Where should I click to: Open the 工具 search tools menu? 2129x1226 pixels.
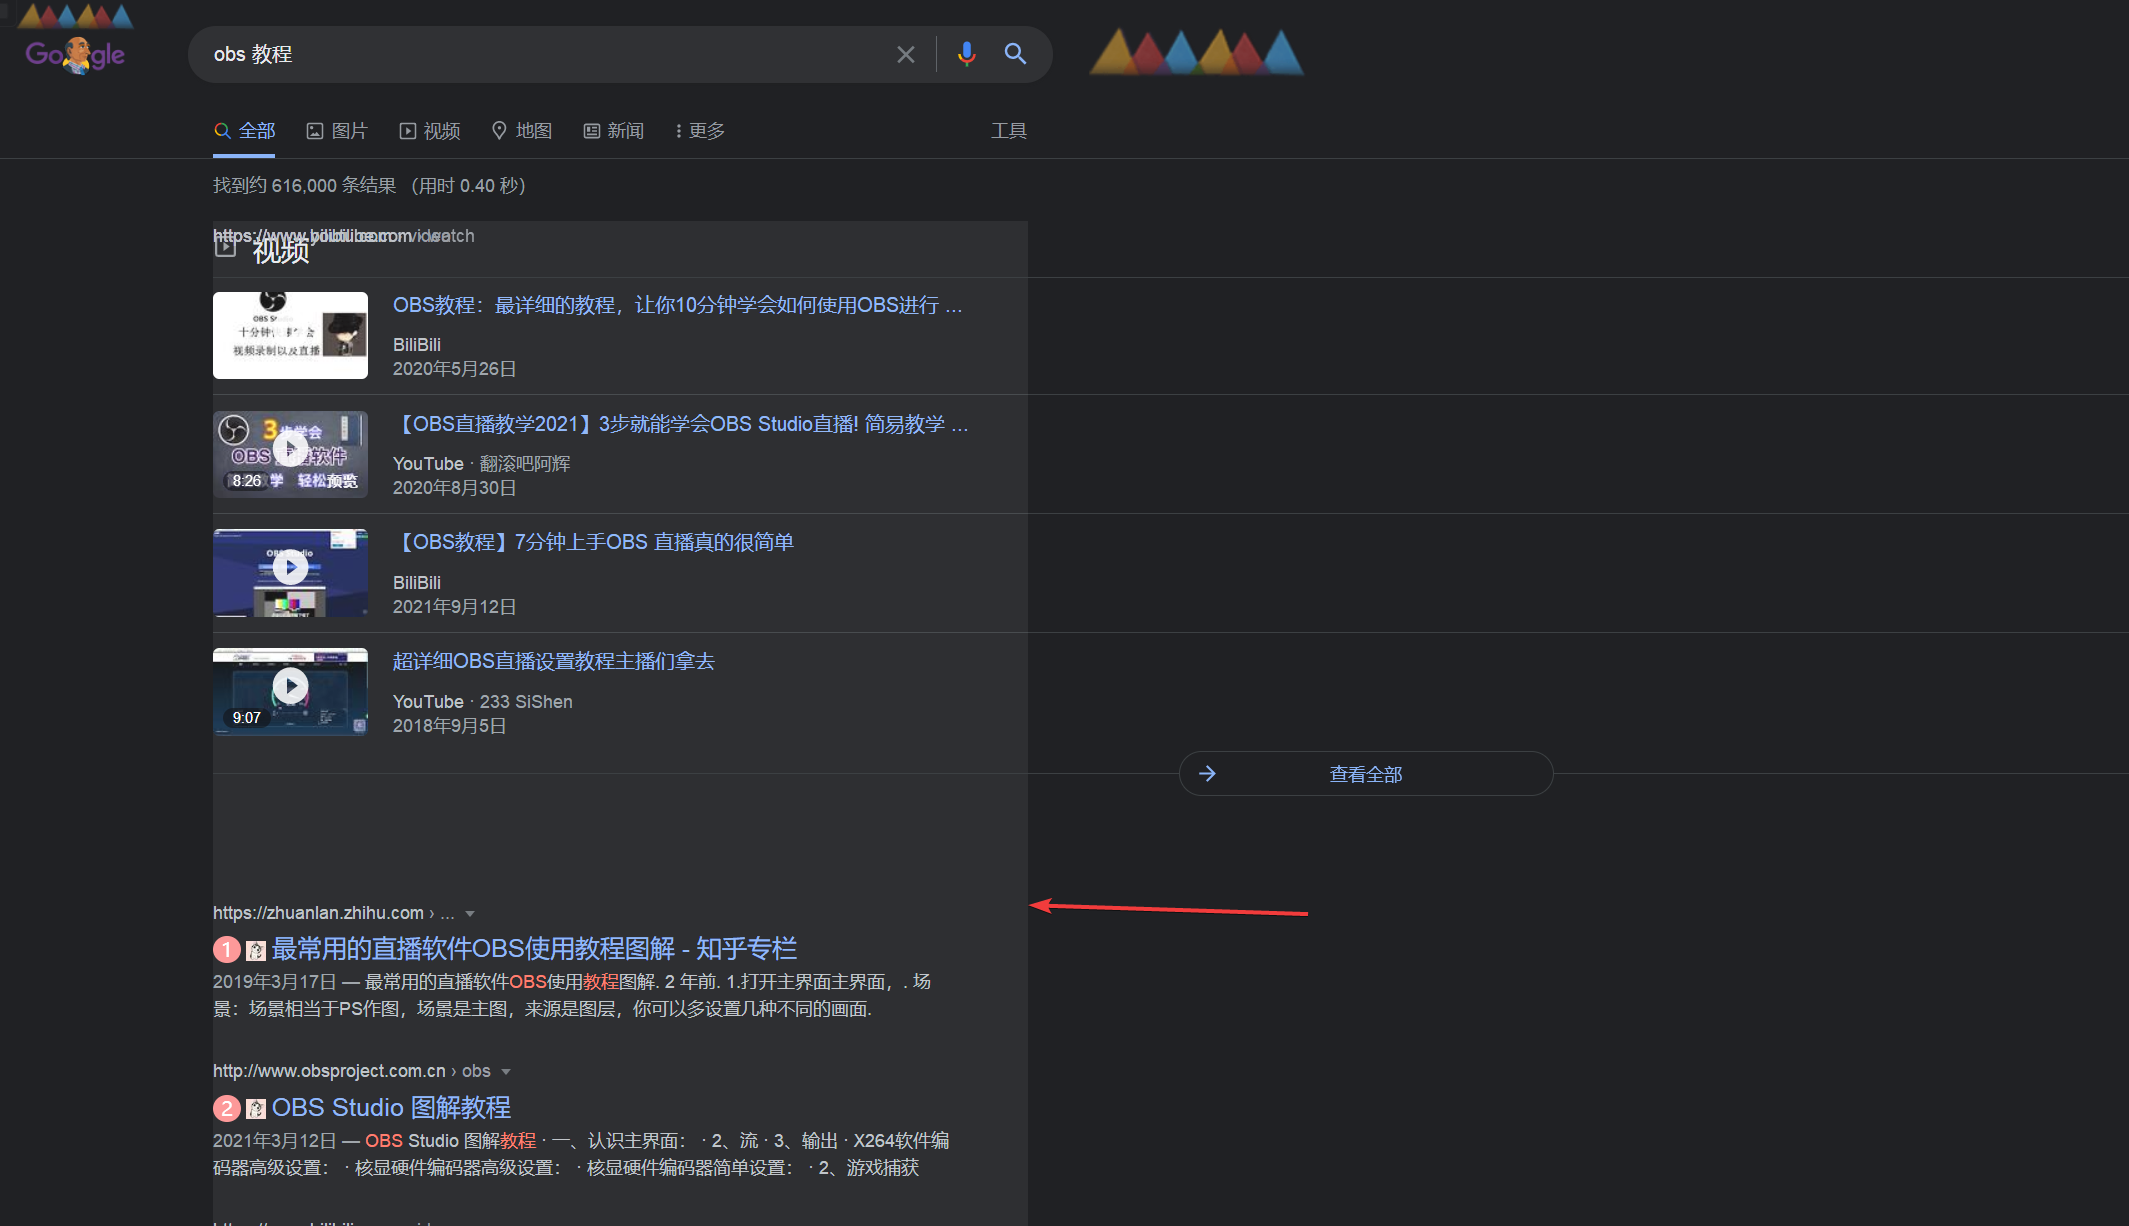pos(1008,130)
